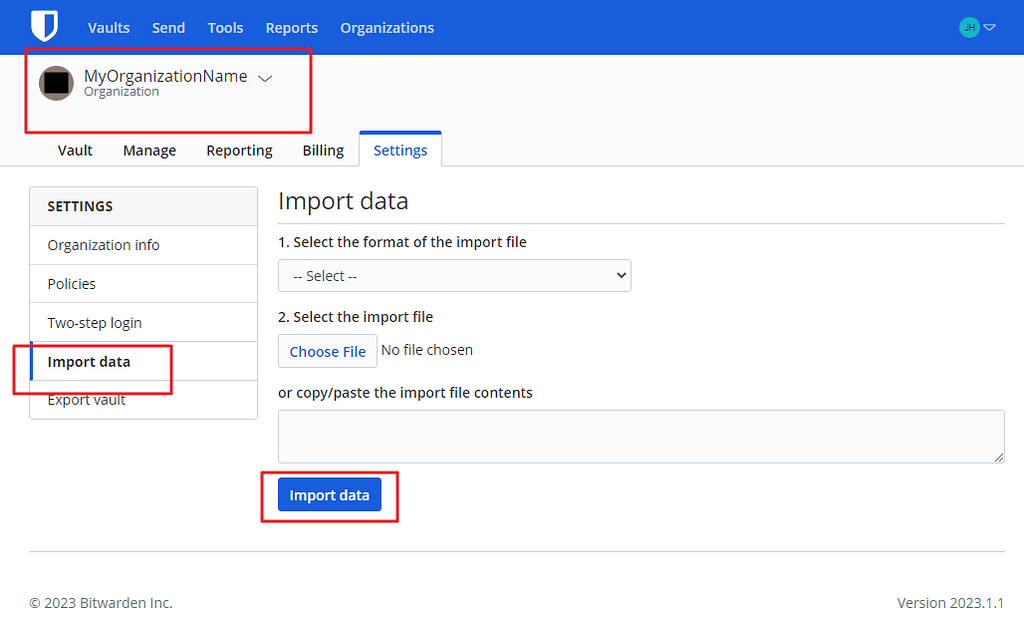The image size is (1024, 619).
Task: Open the Policies settings page
Action: [73, 283]
